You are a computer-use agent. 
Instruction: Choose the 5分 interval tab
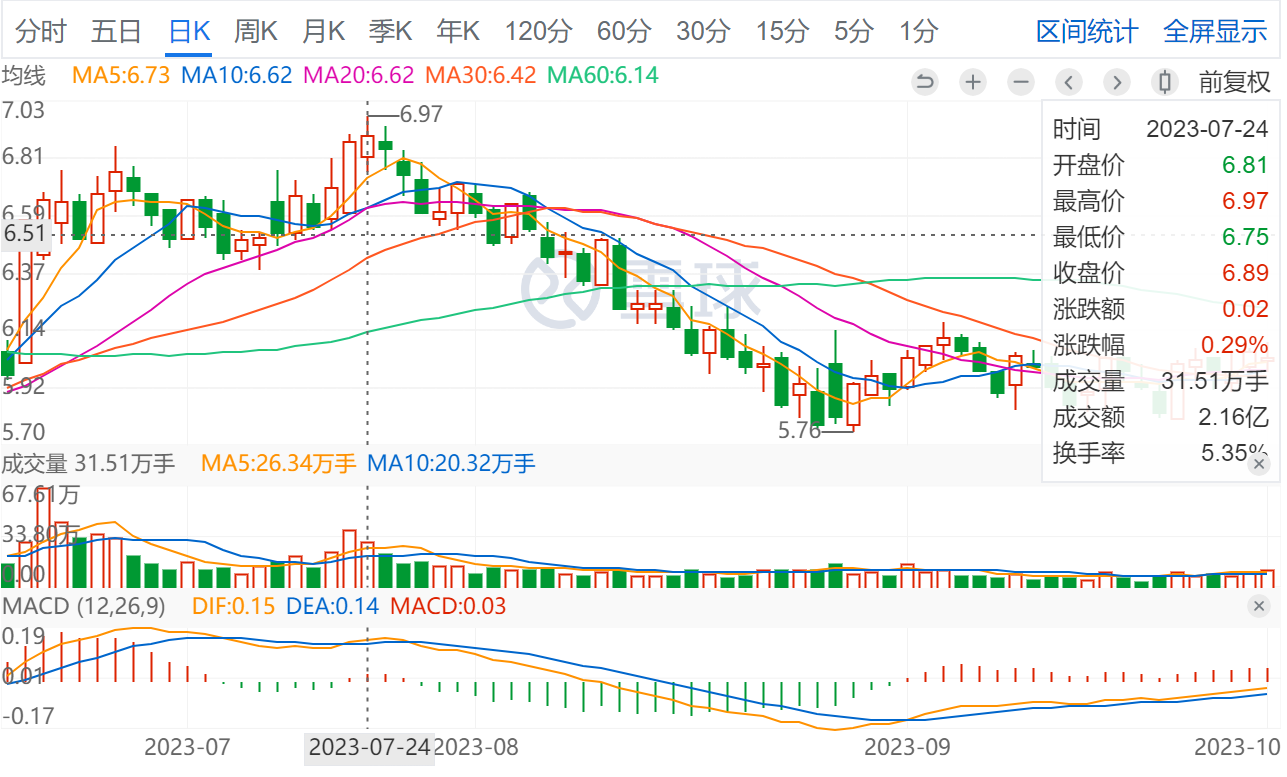(853, 31)
